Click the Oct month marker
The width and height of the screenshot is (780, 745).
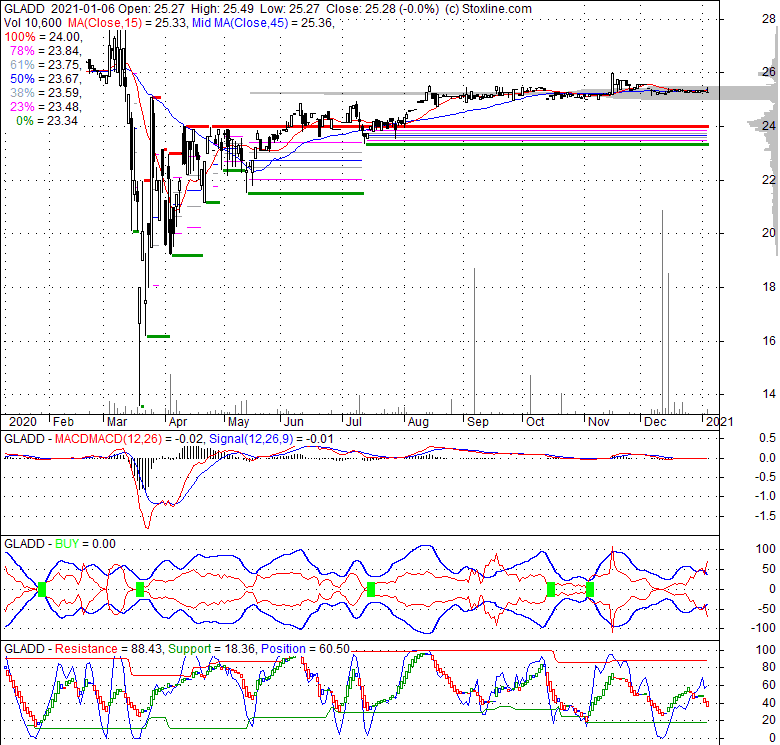coord(535,422)
